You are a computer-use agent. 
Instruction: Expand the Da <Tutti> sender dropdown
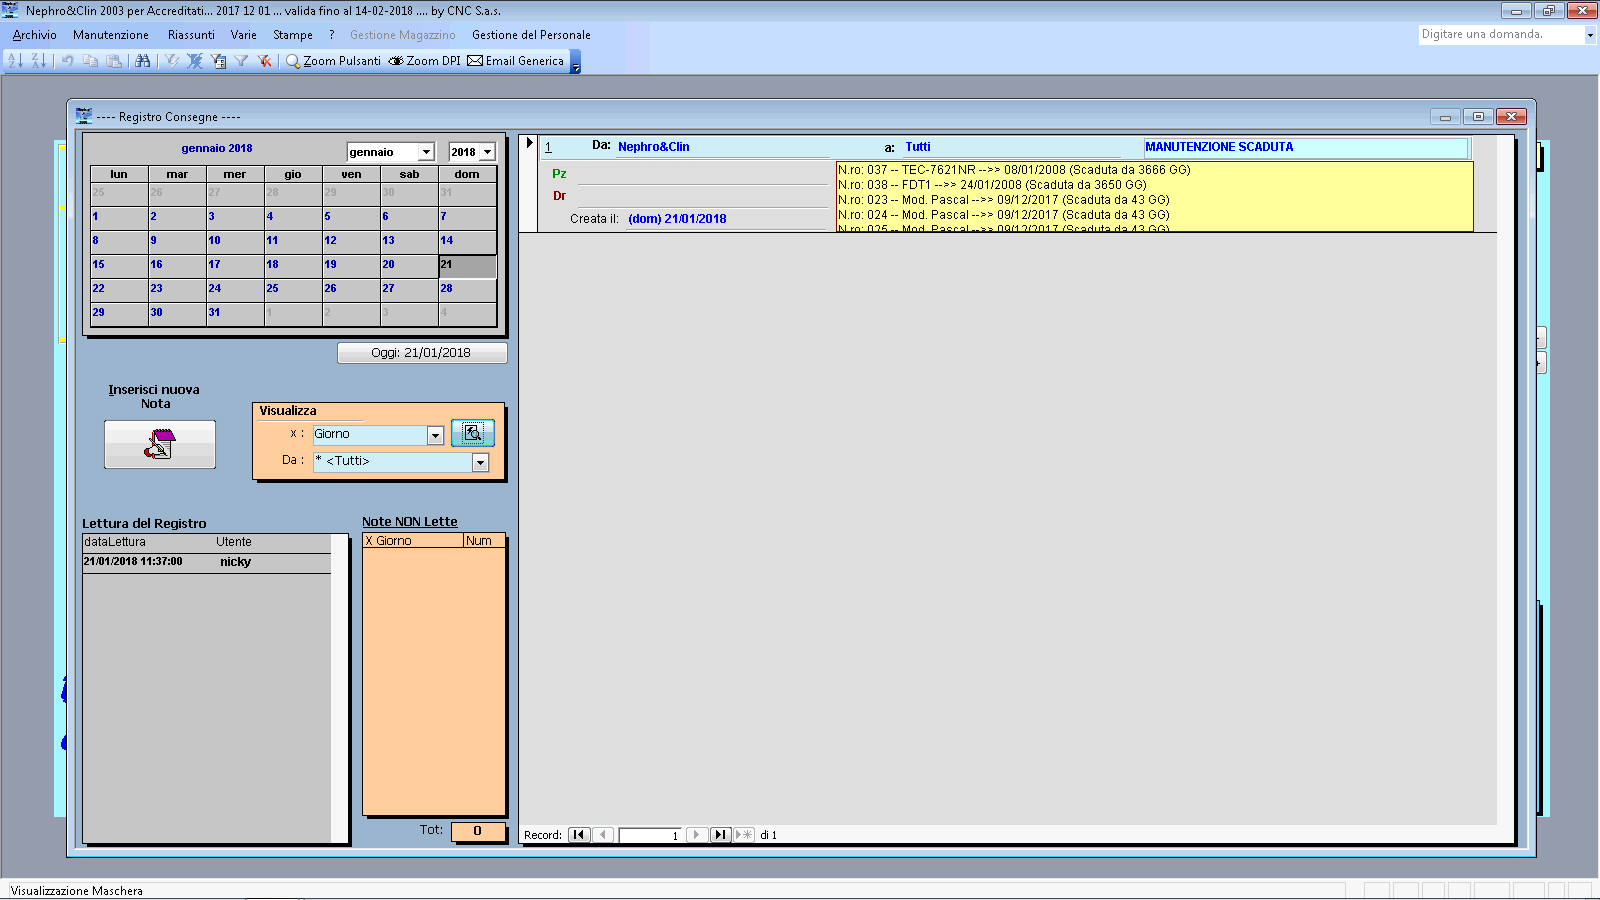click(480, 462)
